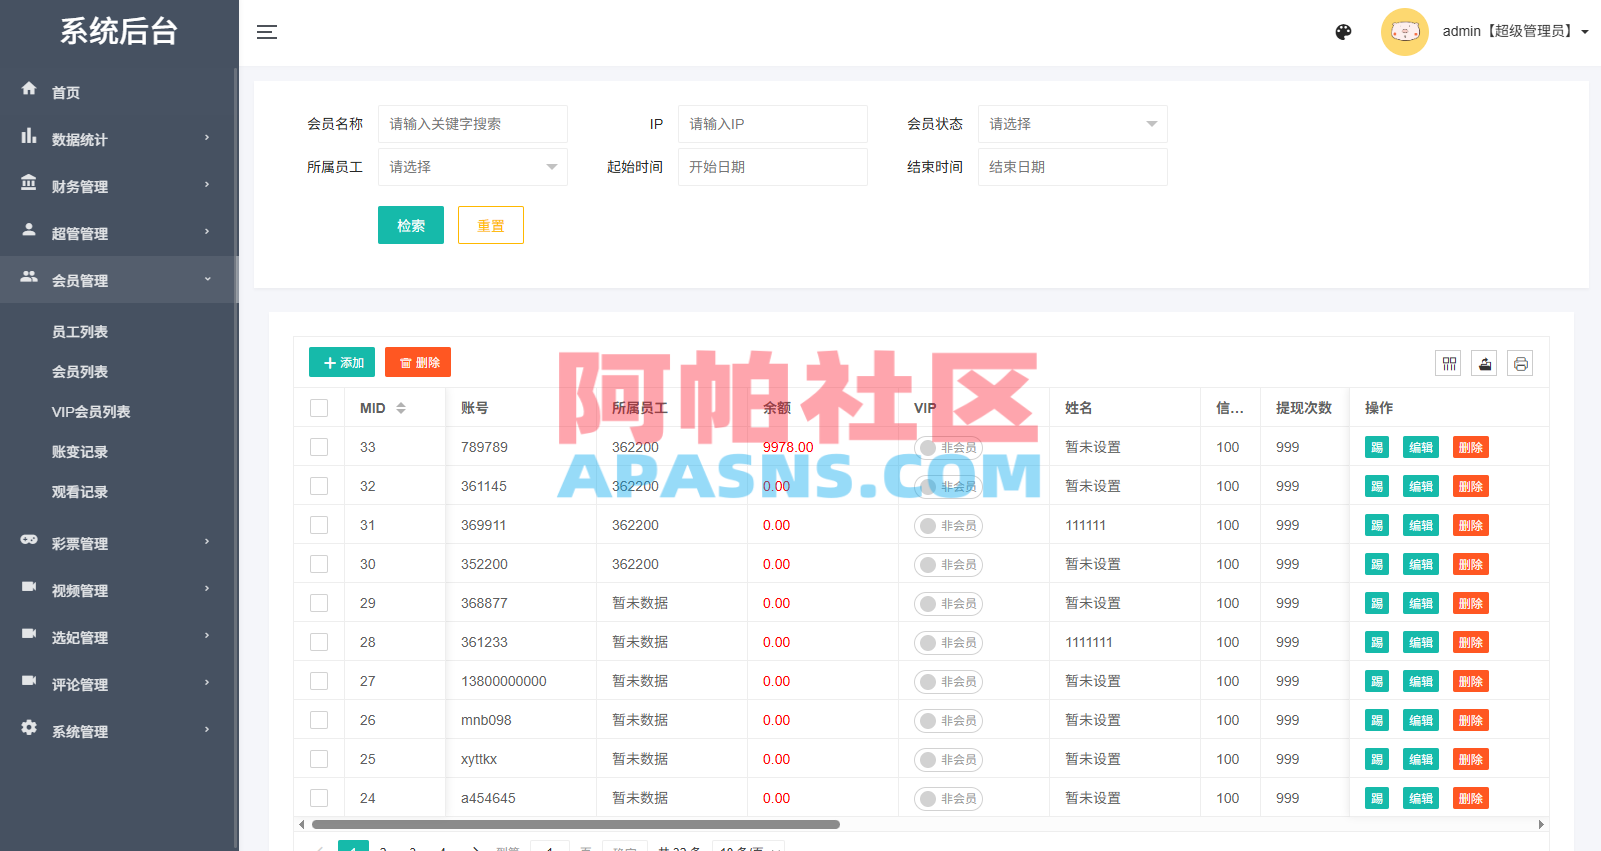Toggle VIP switch for account 369911
The width and height of the screenshot is (1601, 851).
(x=948, y=525)
